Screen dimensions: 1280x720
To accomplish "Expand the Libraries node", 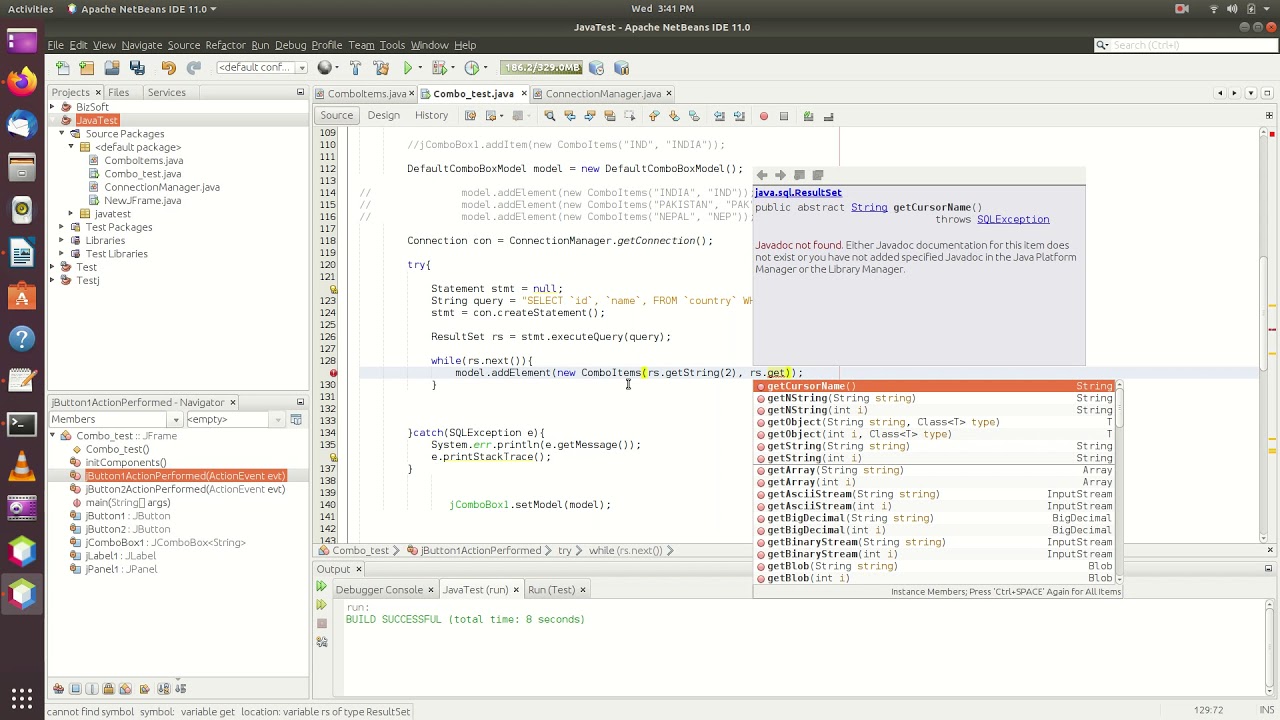I will click(x=62, y=240).
